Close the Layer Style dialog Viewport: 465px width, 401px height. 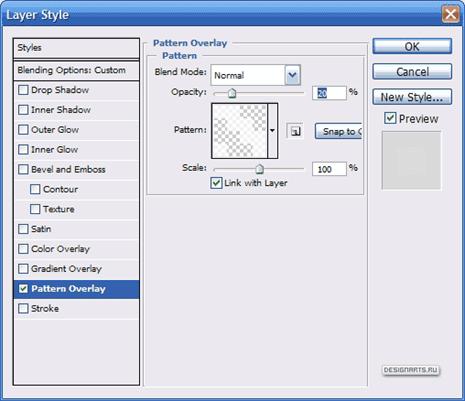click(x=450, y=14)
